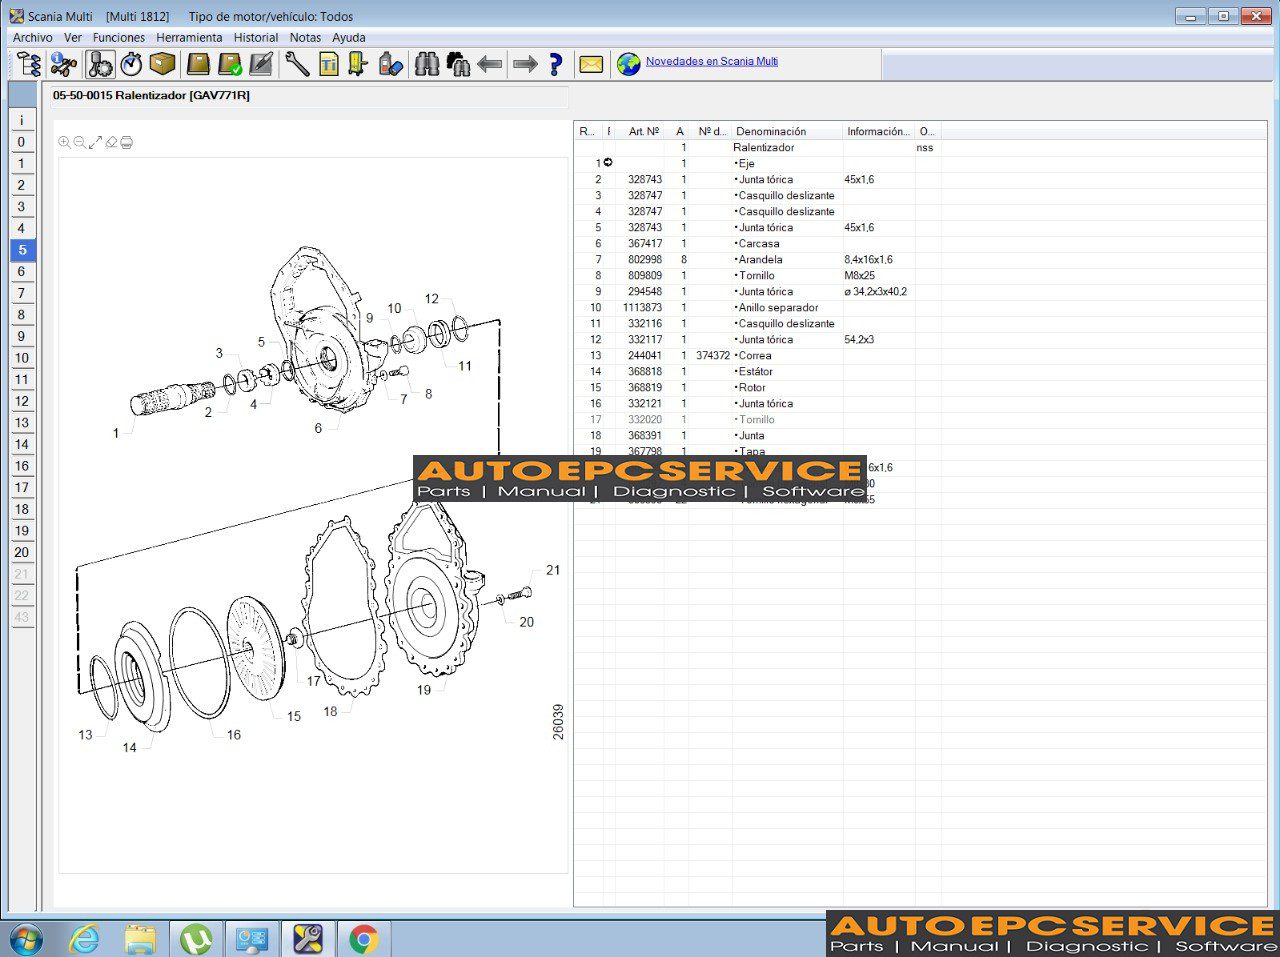Select the 'i' info tab in sidebar
1280x957 pixels.
click(x=21, y=121)
